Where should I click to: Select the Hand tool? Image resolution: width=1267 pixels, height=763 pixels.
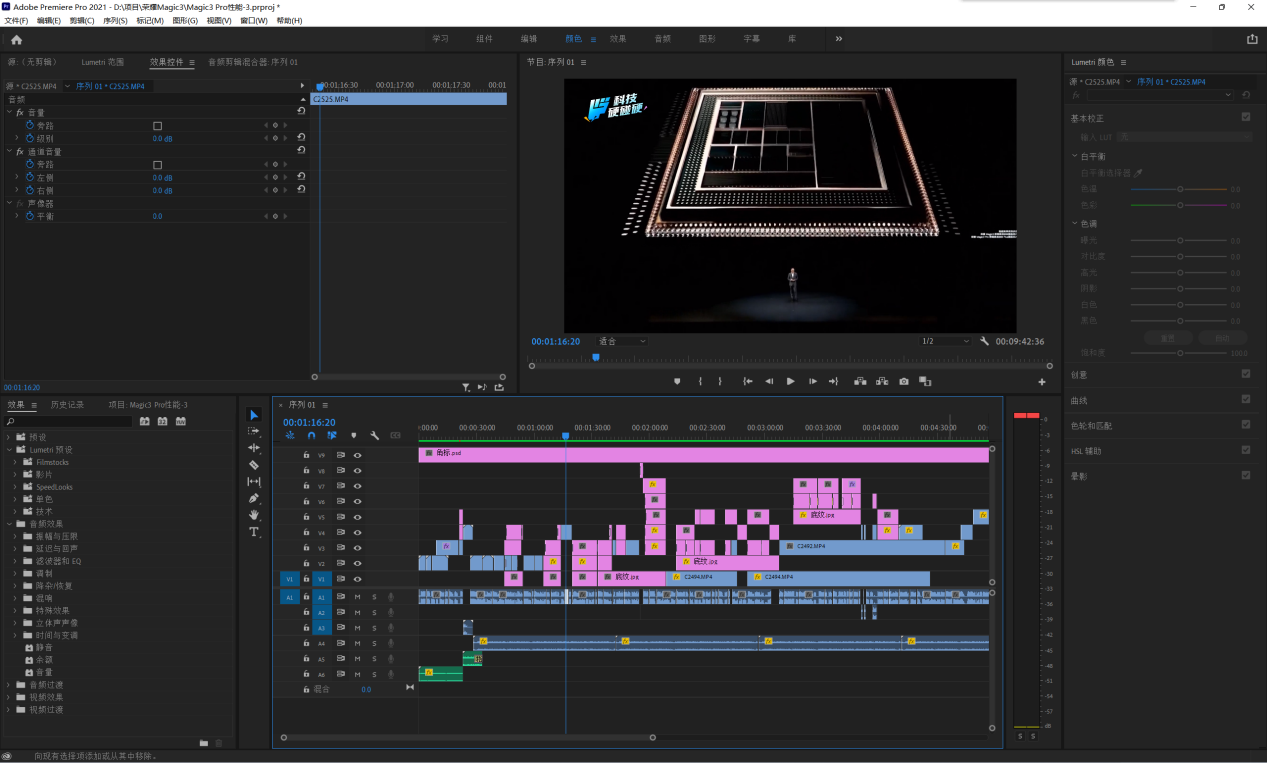254,515
